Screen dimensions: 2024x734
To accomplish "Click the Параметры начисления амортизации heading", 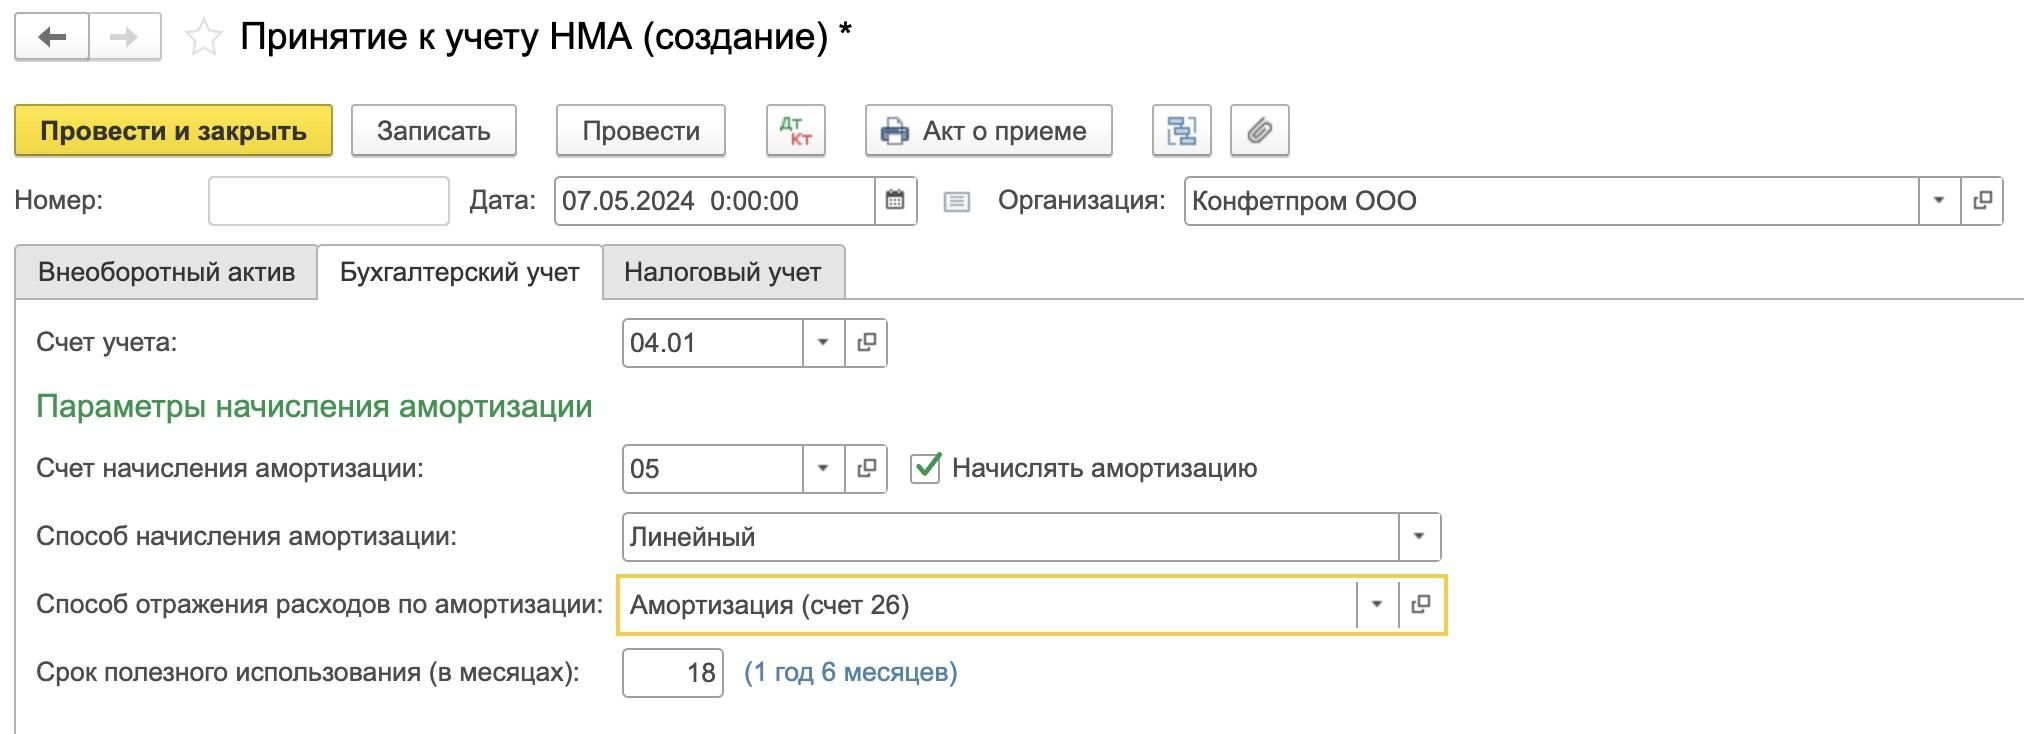I will (314, 407).
